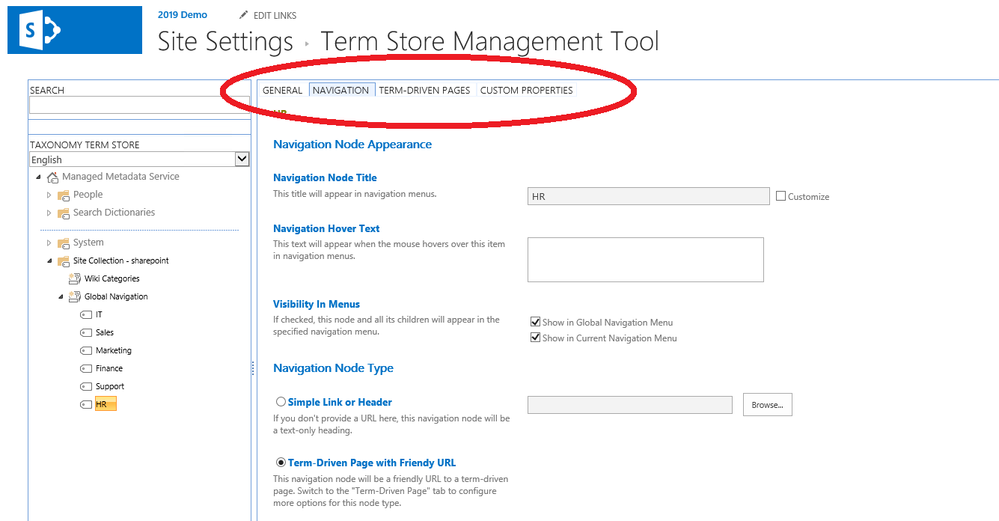Collapse the Site Collection - sharepoint node
This screenshot has width=999, height=521.
coord(49,260)
